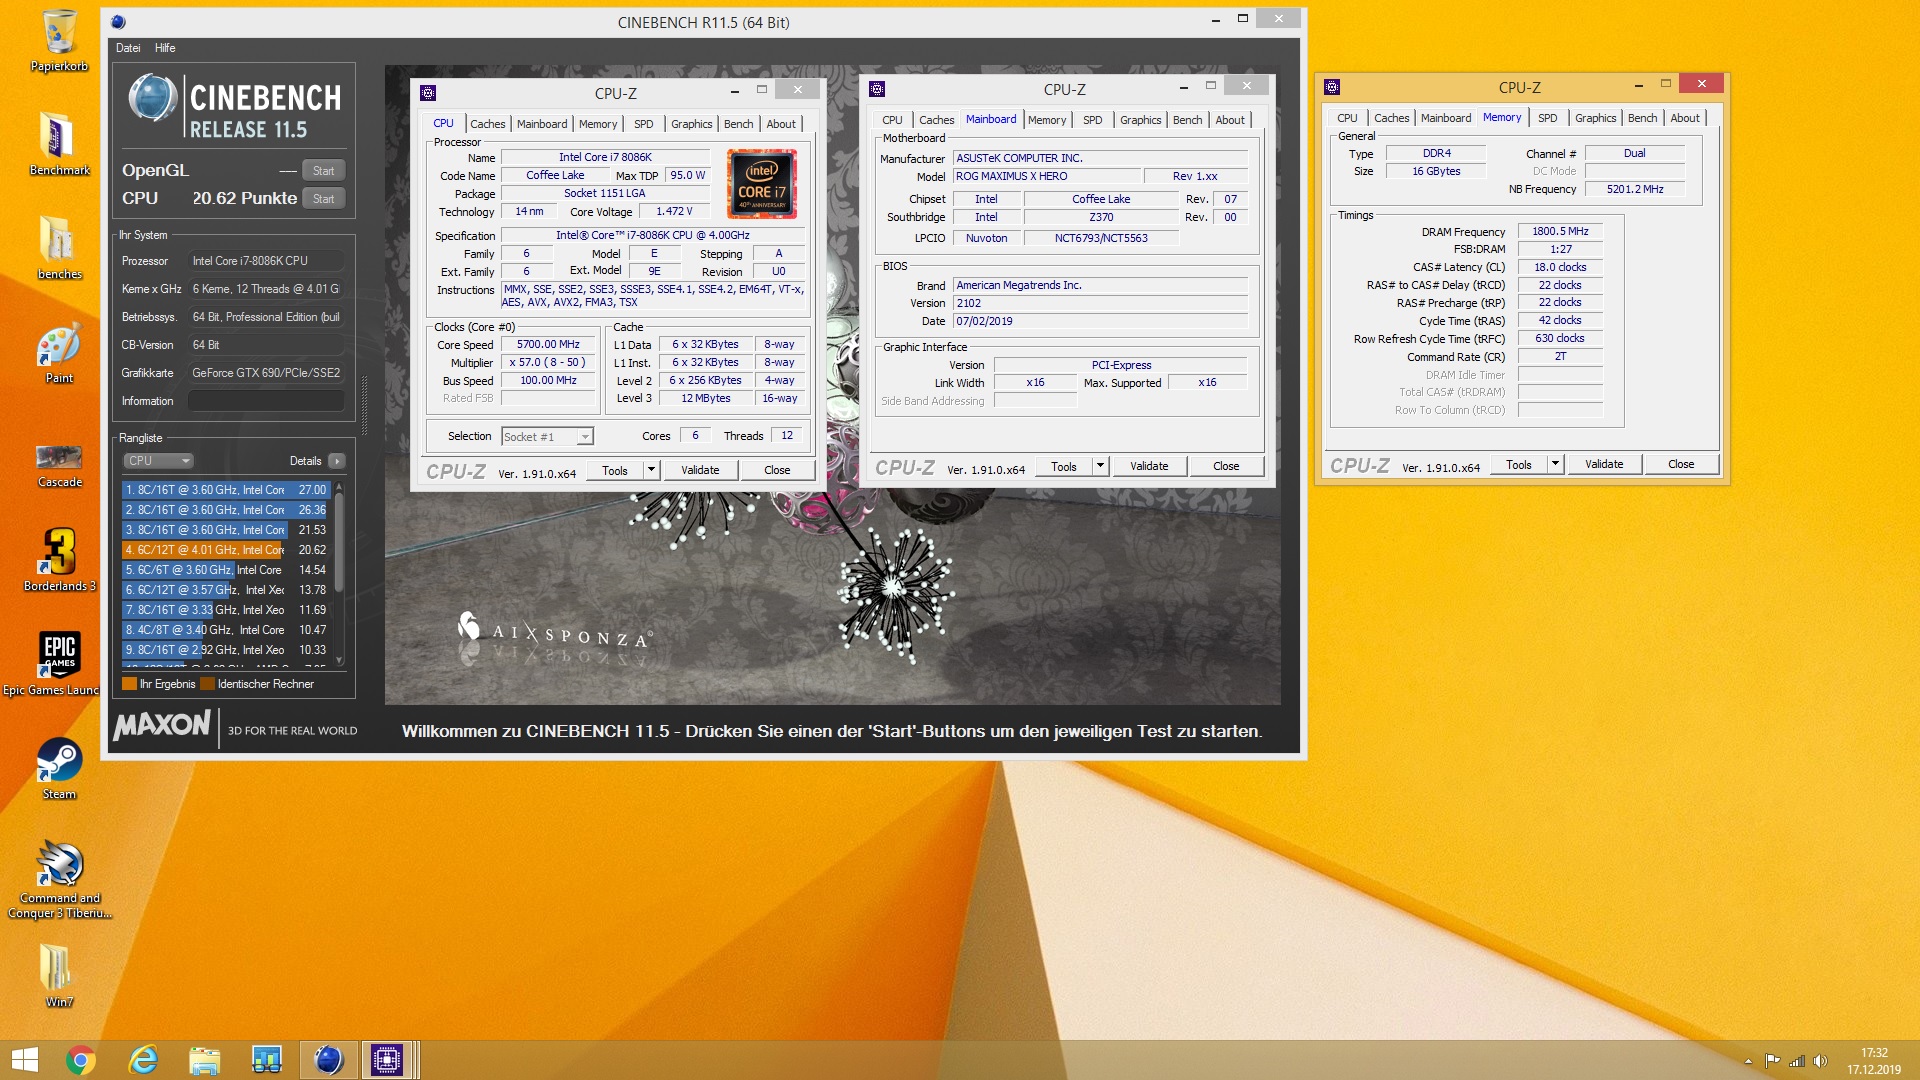The width and height of the screenshot is (1920, 1080).
Task: Expand Tools dropdown arrow in Mainboard window
Action: pos(1100,467)
